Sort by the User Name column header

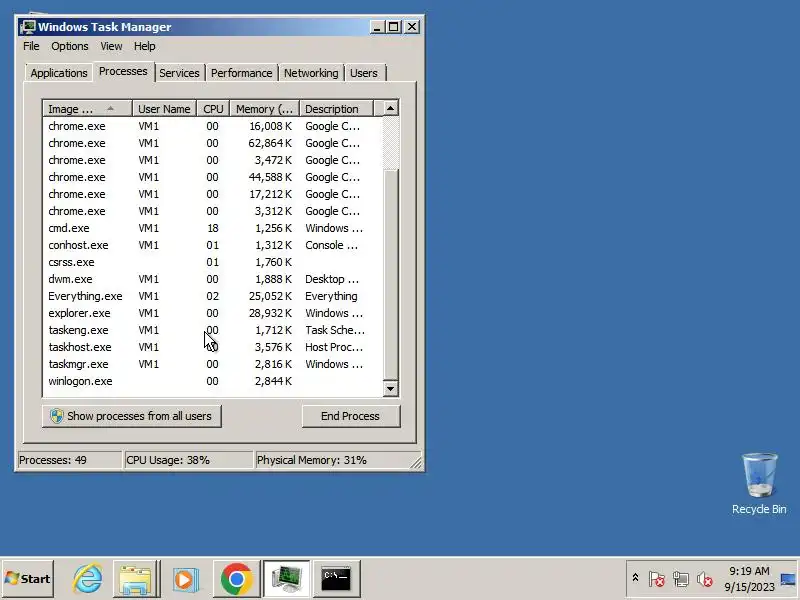[x=164, y=109]
